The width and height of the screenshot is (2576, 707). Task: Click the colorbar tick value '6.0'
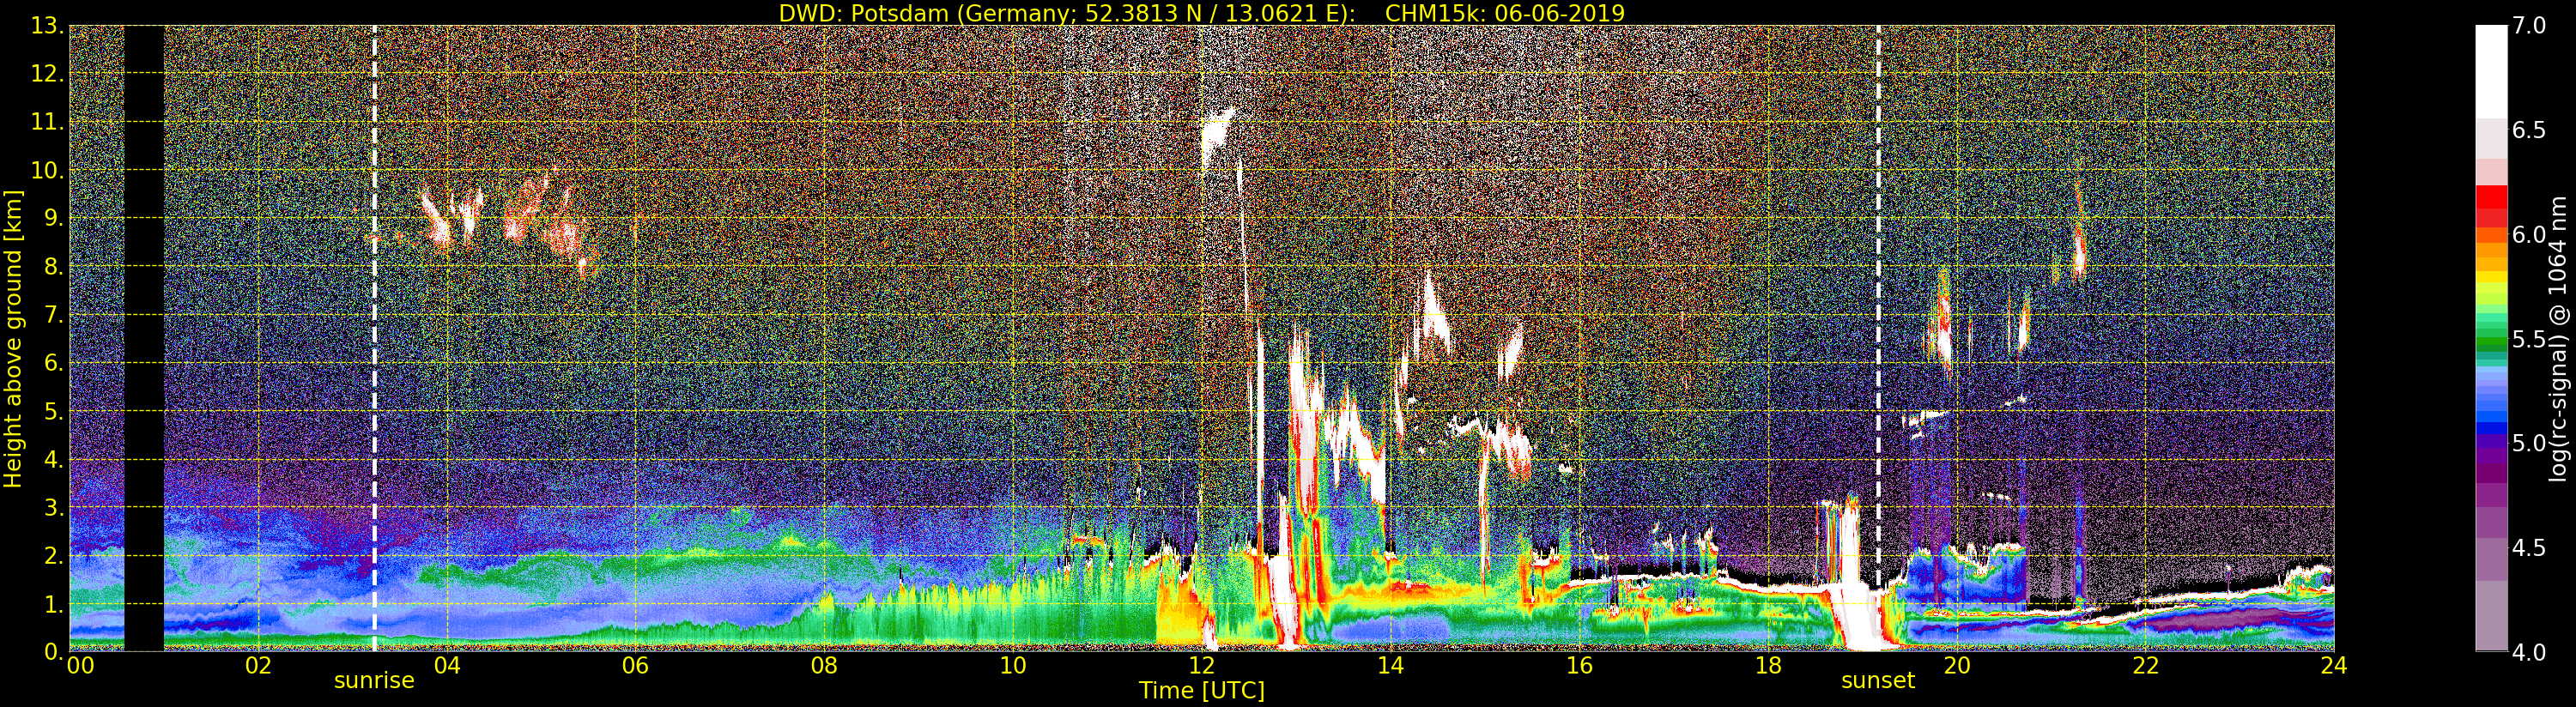point(2529,235)
